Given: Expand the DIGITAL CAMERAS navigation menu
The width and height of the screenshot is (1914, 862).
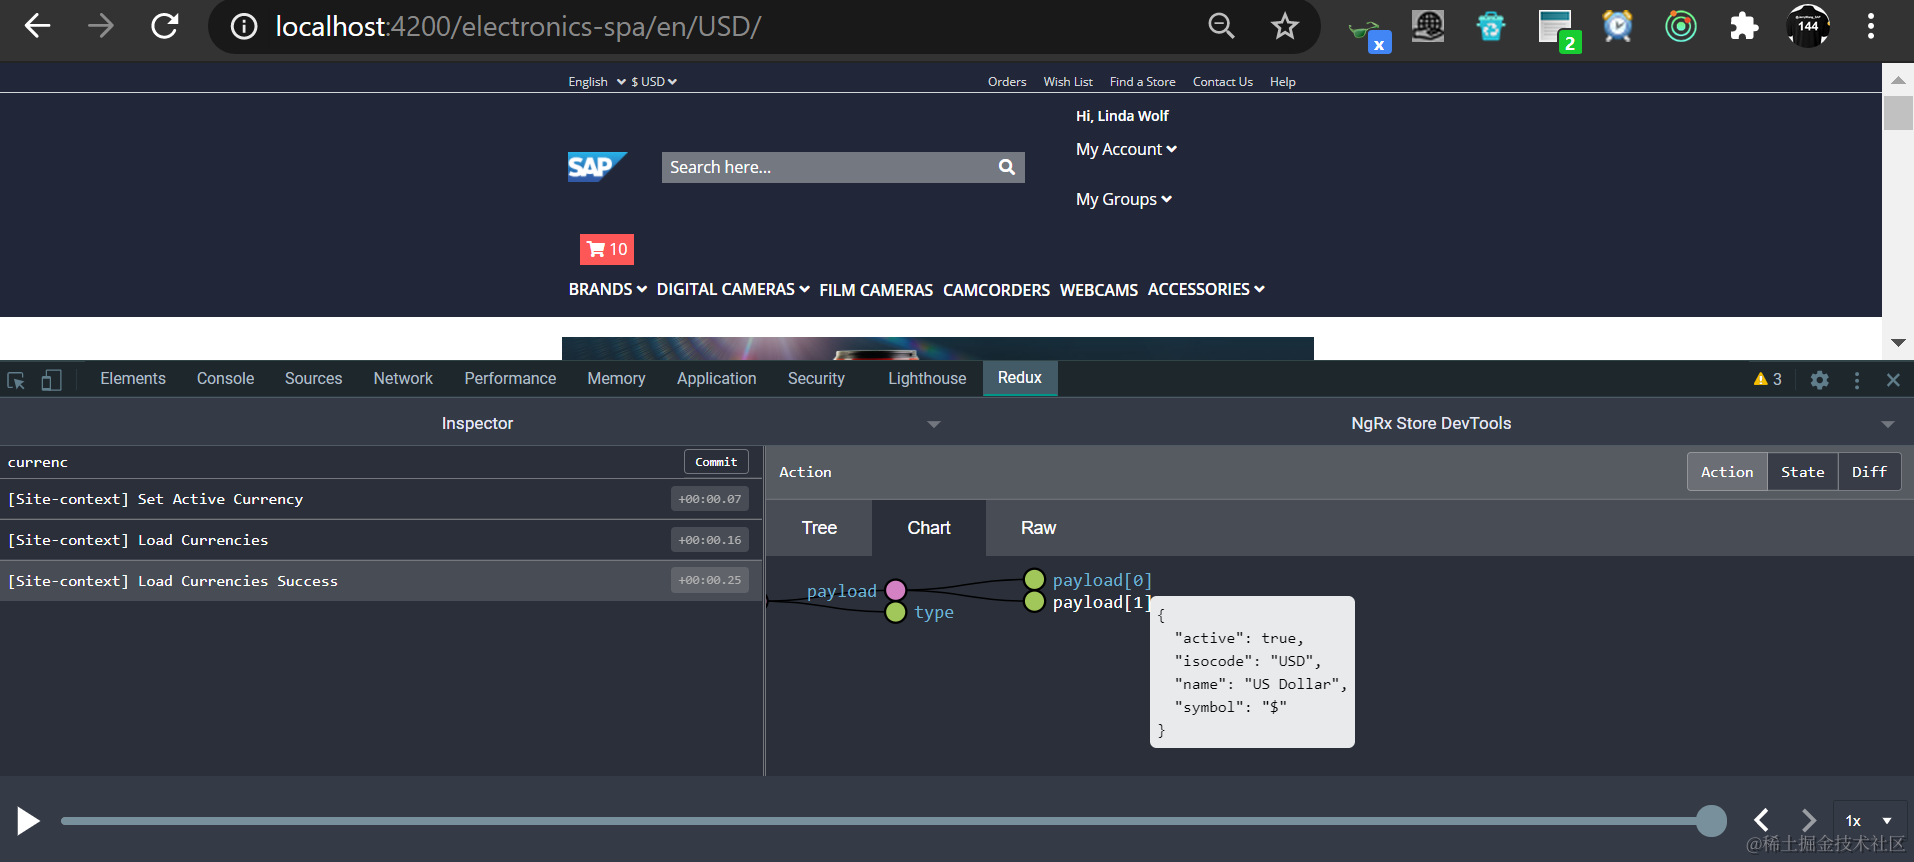Looking at the screenshot, I should [x=733, y=289].
